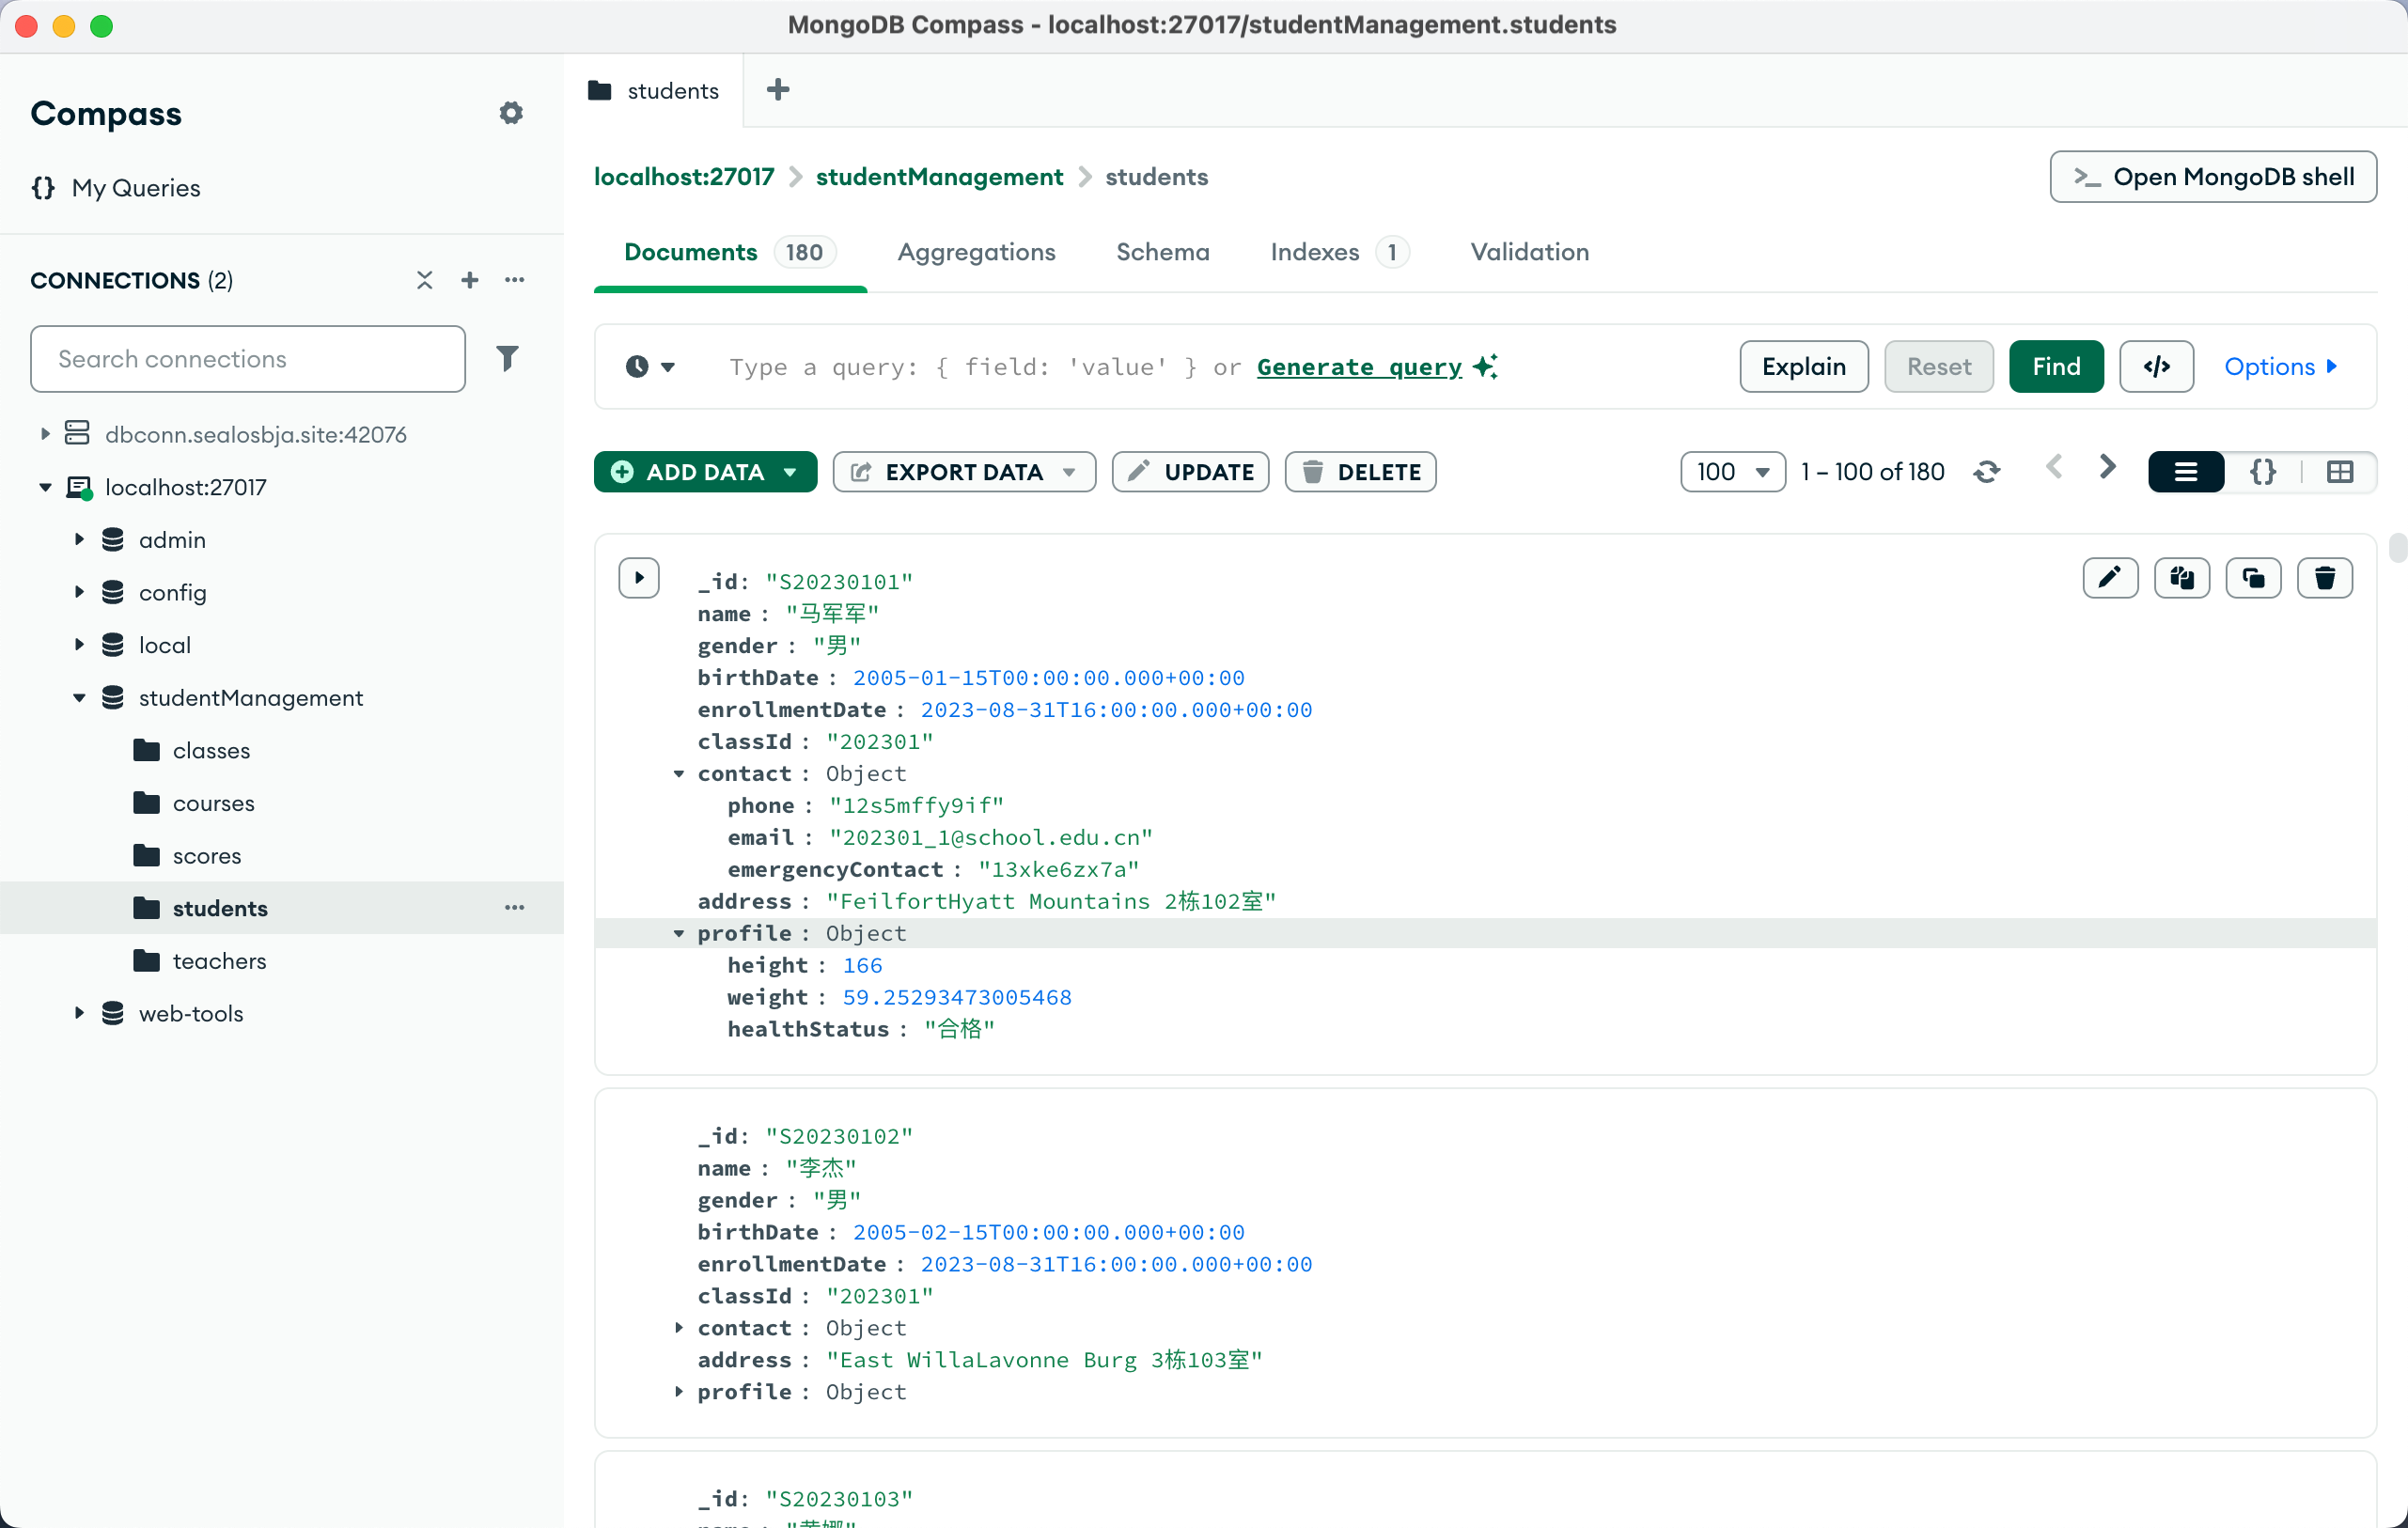The height and width of the screenshot is (1528, 2408).
Task: Open teachers collection
Action: [219, 961]
